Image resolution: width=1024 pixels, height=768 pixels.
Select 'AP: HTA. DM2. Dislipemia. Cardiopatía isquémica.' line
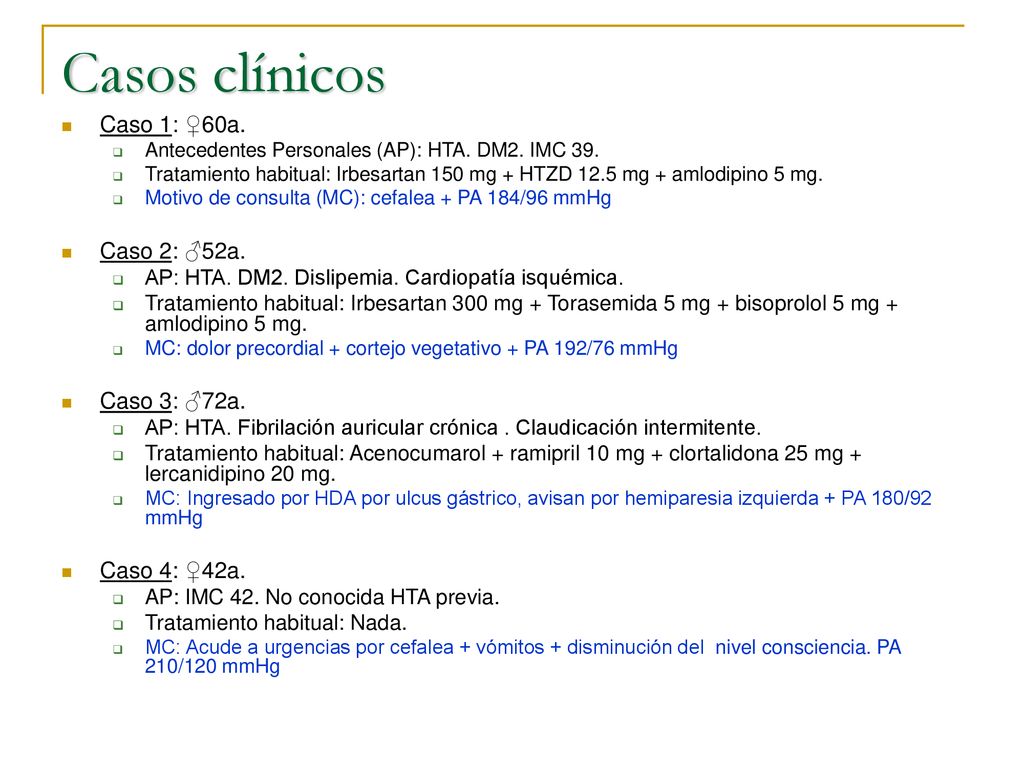pos(384,278)
